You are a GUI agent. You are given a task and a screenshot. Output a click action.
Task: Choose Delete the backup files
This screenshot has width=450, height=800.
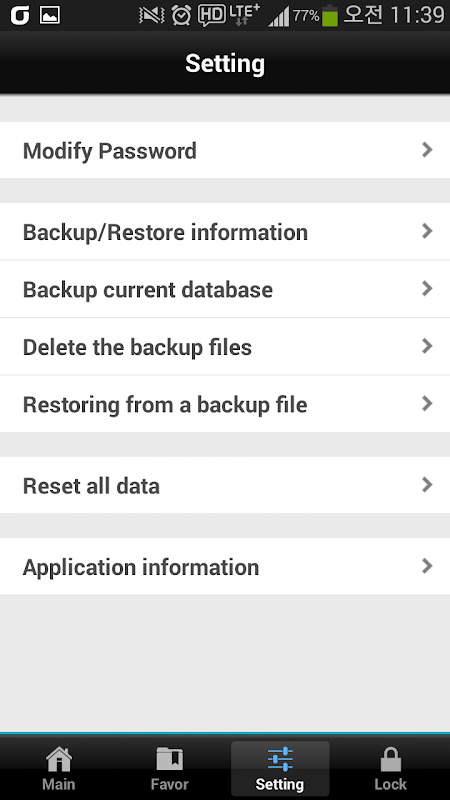225,346
